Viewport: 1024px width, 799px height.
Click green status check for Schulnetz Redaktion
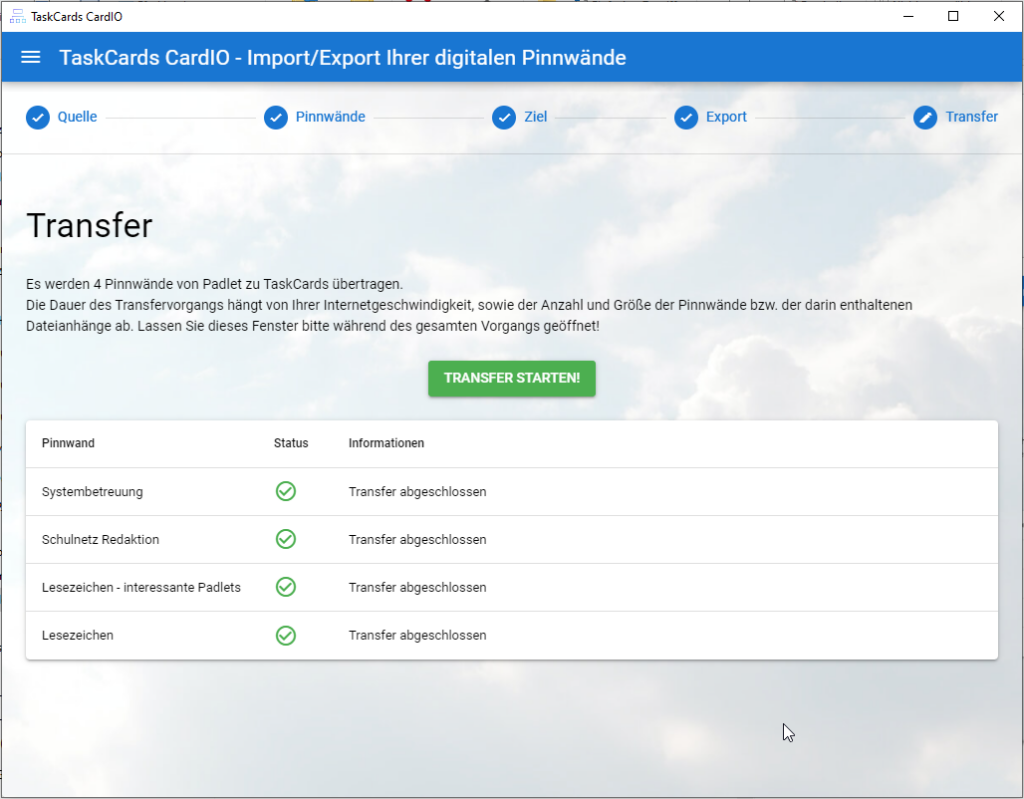click(285, 539)
